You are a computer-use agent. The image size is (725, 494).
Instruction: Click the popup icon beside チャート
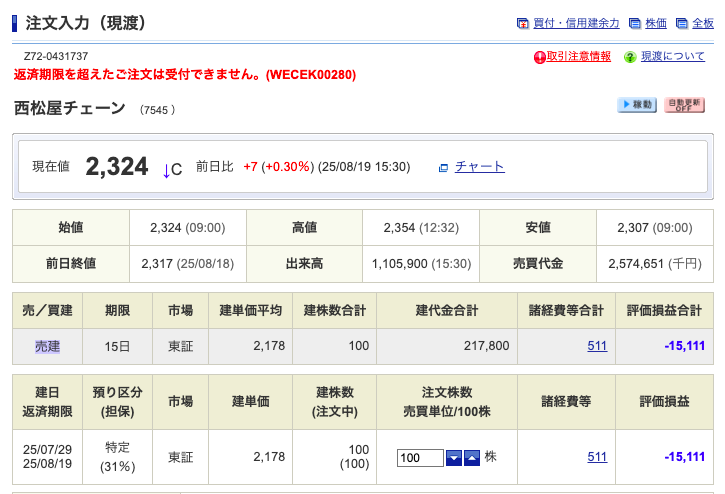tap(443, 168)
